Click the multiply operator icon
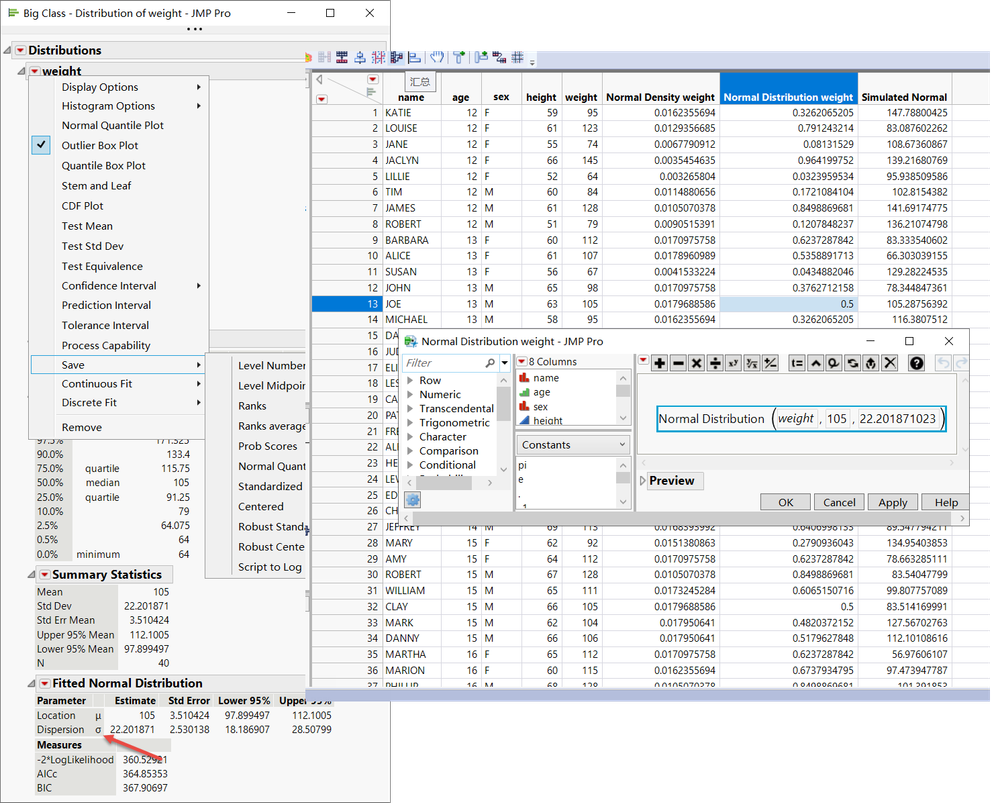Image resolution: width=998 pixels, height=803 pixels. (697, 363)
